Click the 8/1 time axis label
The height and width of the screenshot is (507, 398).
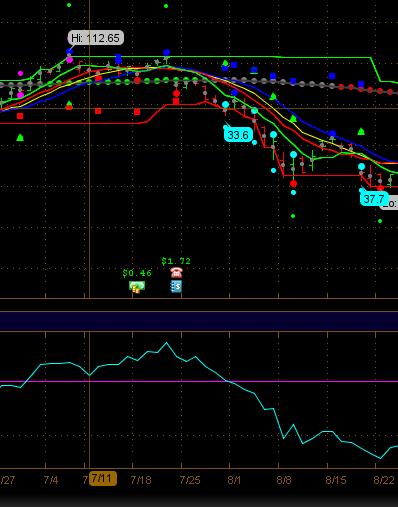pos(234,480)
